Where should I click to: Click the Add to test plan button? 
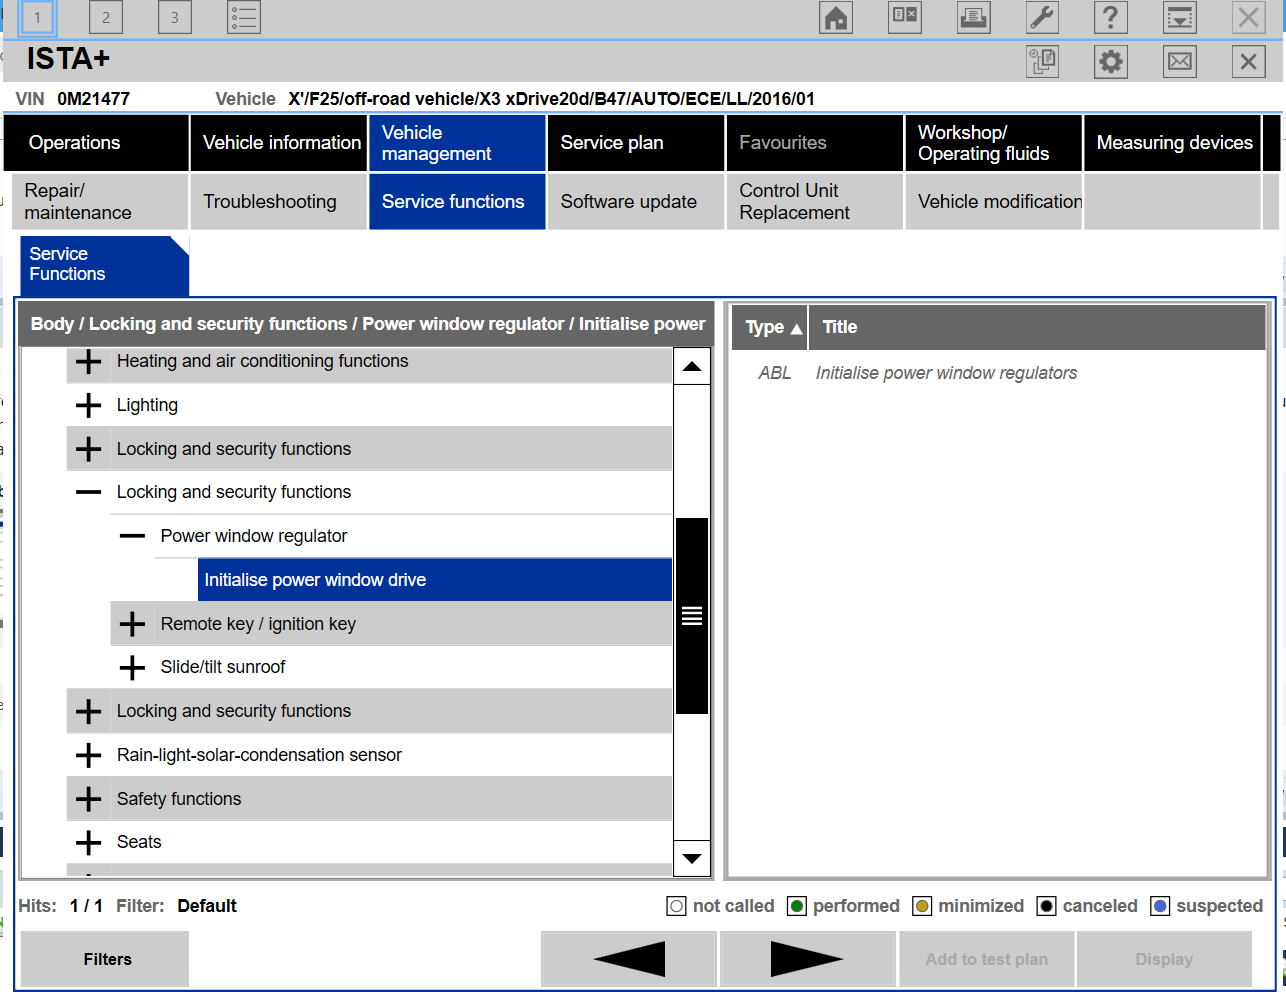tap(987, 959)
